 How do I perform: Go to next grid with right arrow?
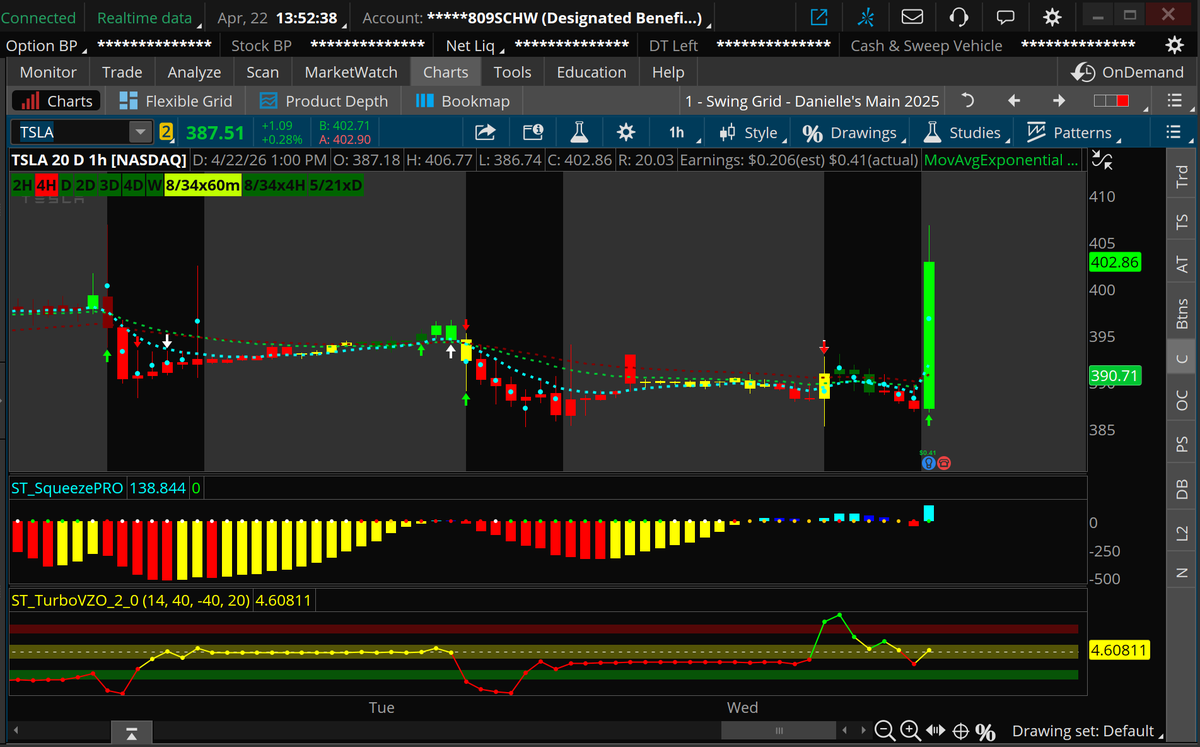coord(1059,101)
